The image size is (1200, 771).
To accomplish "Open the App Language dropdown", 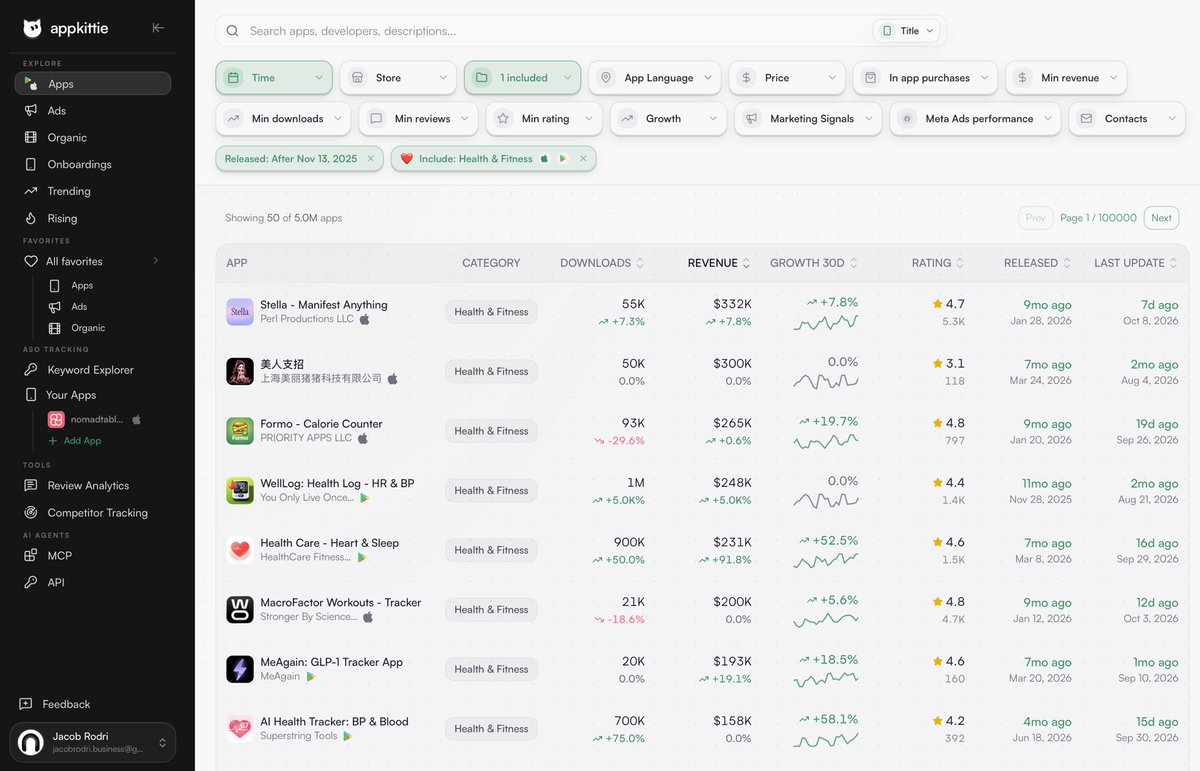I will click(655, 78).
